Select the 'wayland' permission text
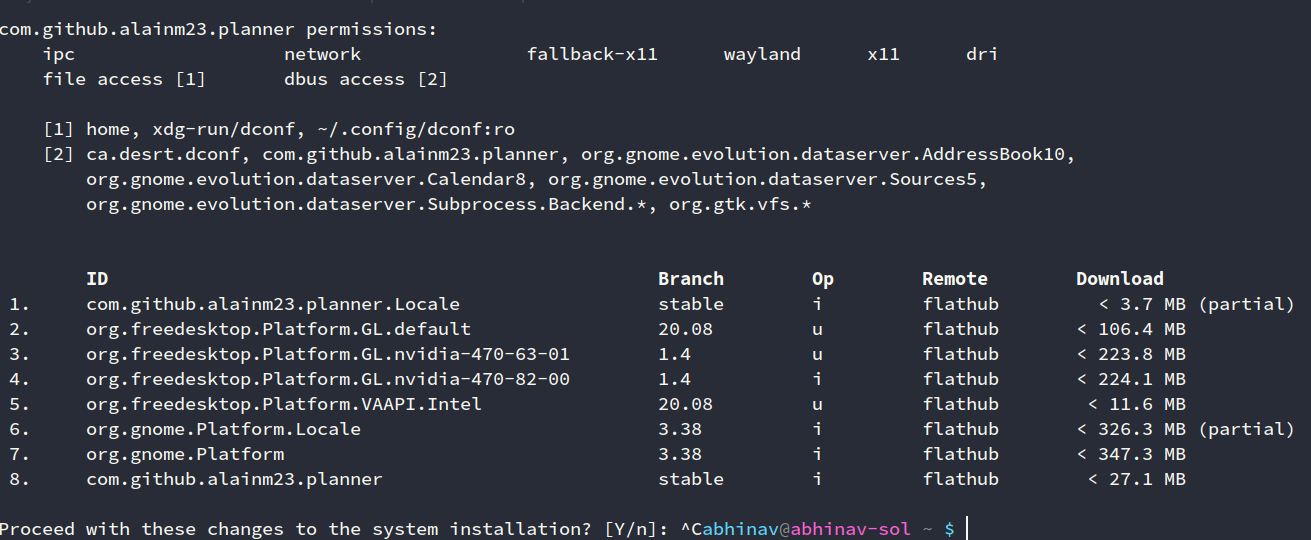Viewport: 1311px width, 540px height. coord(762,54)
